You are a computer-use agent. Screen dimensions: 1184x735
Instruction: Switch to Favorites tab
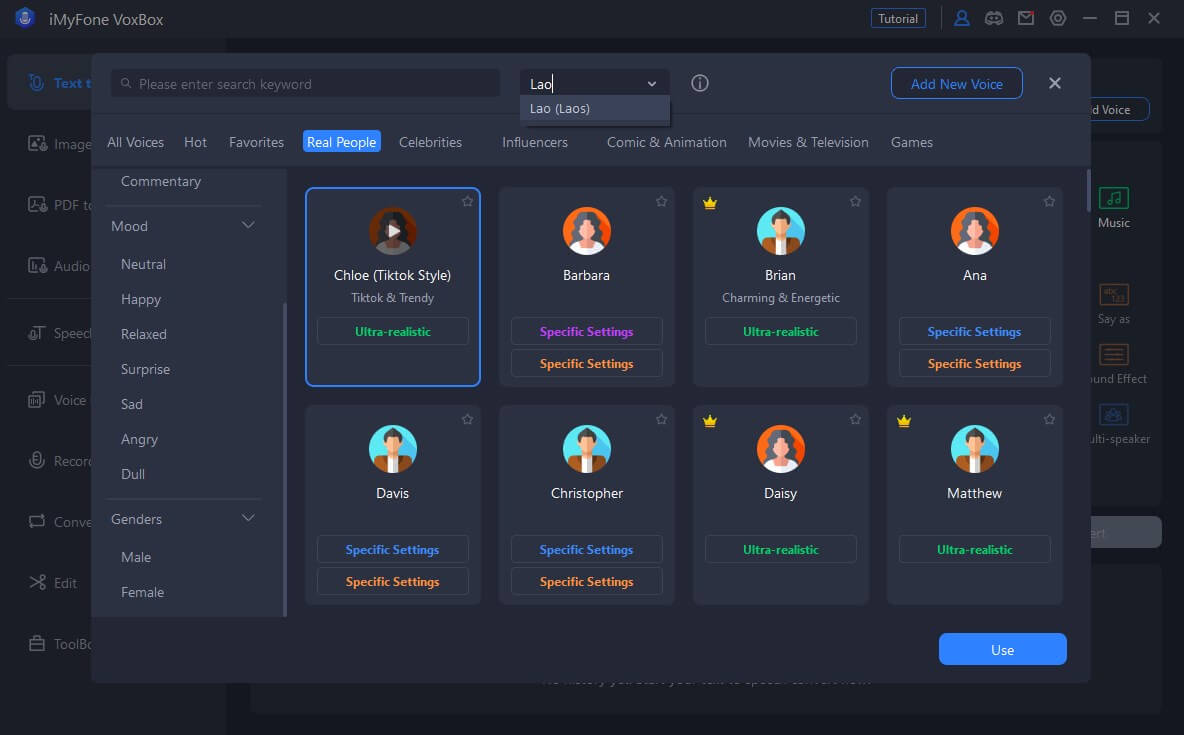(257, 142)
